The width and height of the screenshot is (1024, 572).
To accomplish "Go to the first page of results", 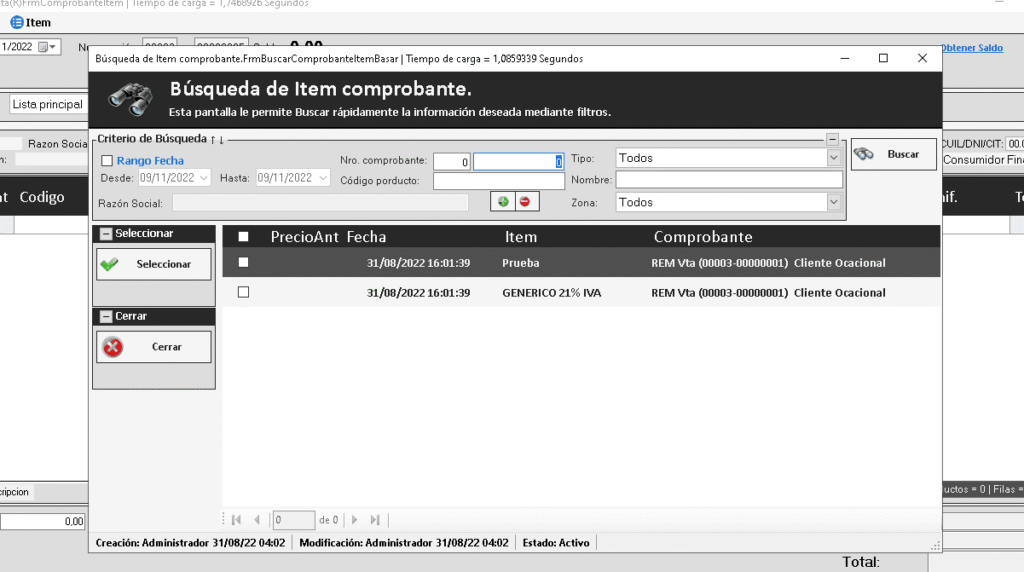I will pos(236,520).
